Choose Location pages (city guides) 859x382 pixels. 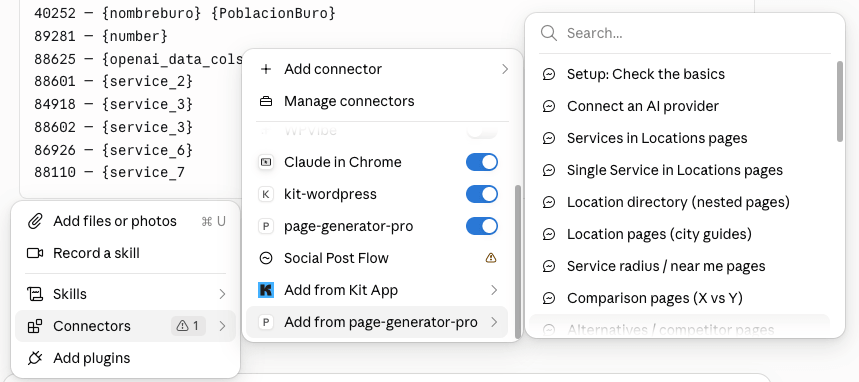pyautogui.click(x=679, y=234)
